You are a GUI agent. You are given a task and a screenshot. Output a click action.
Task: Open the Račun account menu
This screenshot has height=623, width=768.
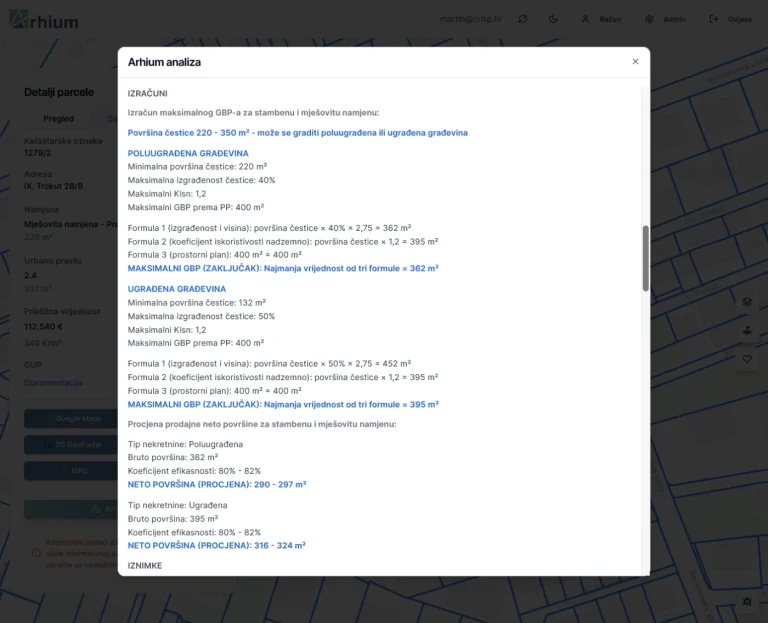pos(600,19)
